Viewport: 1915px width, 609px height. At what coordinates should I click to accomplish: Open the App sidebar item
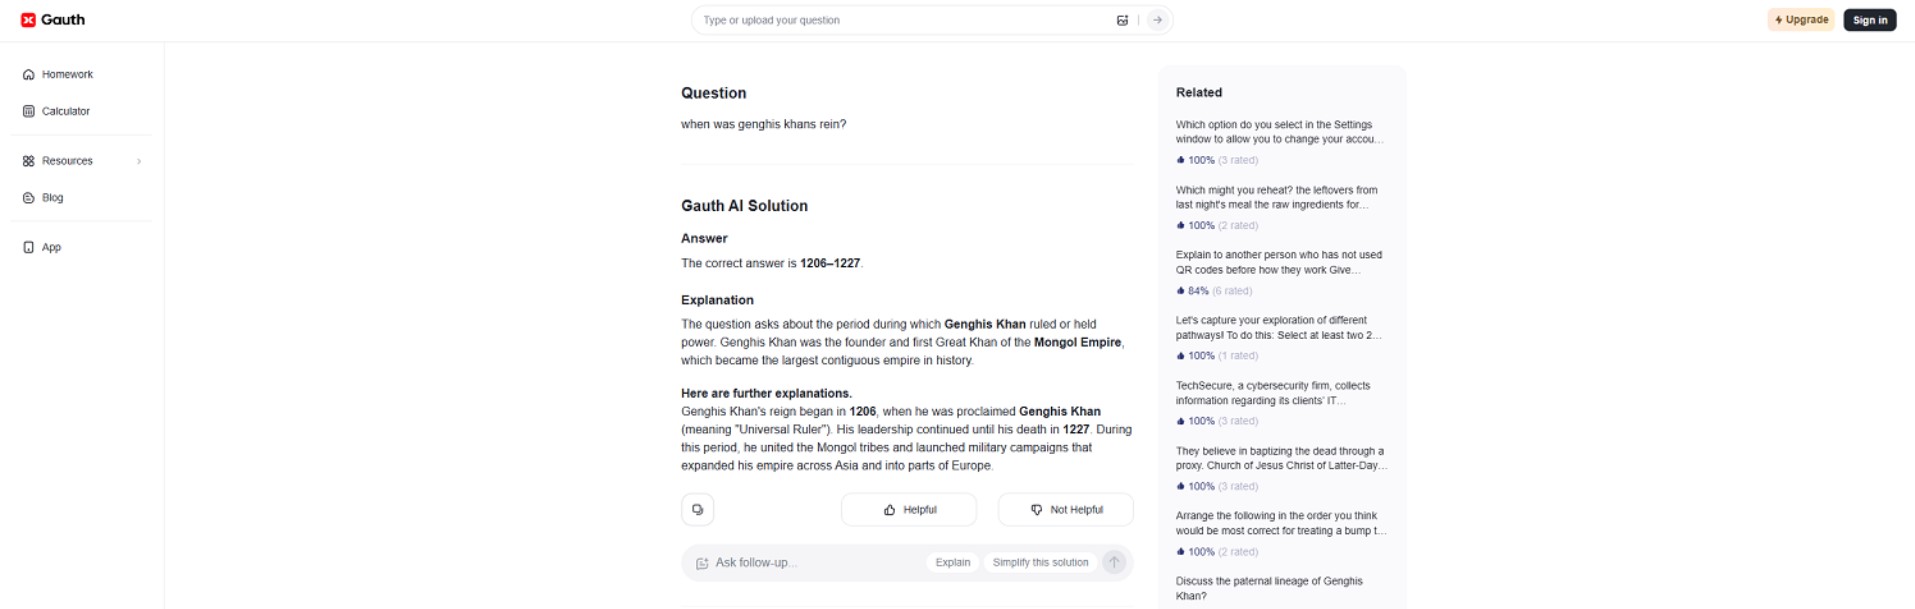51,247
